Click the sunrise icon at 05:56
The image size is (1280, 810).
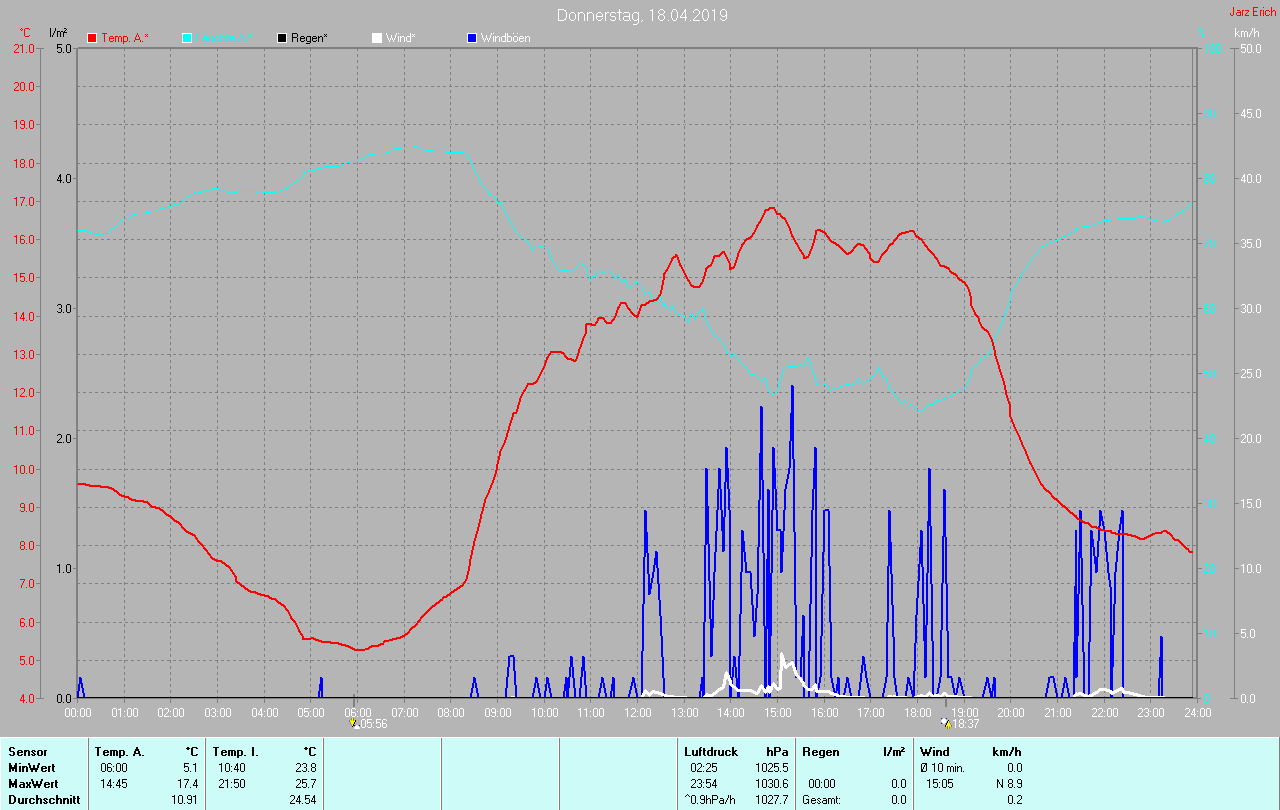tap(353, 723)
